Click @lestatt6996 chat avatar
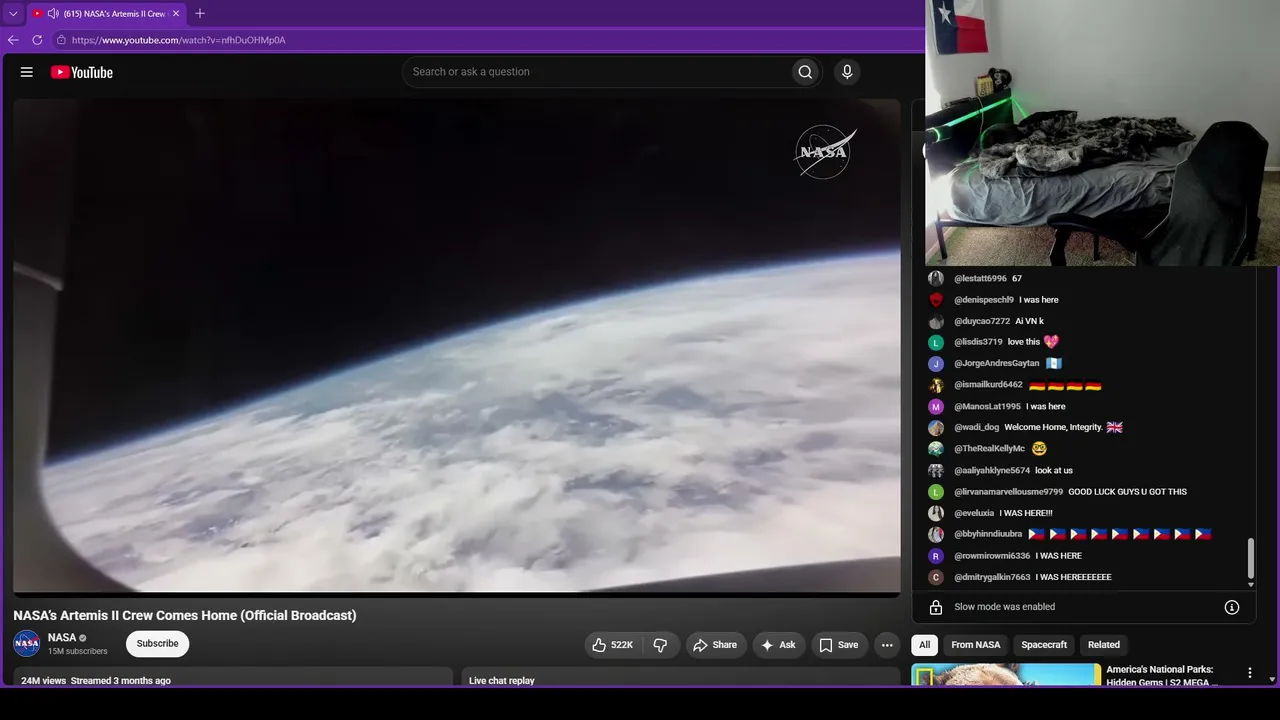This screenshot has width=1280, height=720. point(936,279)
